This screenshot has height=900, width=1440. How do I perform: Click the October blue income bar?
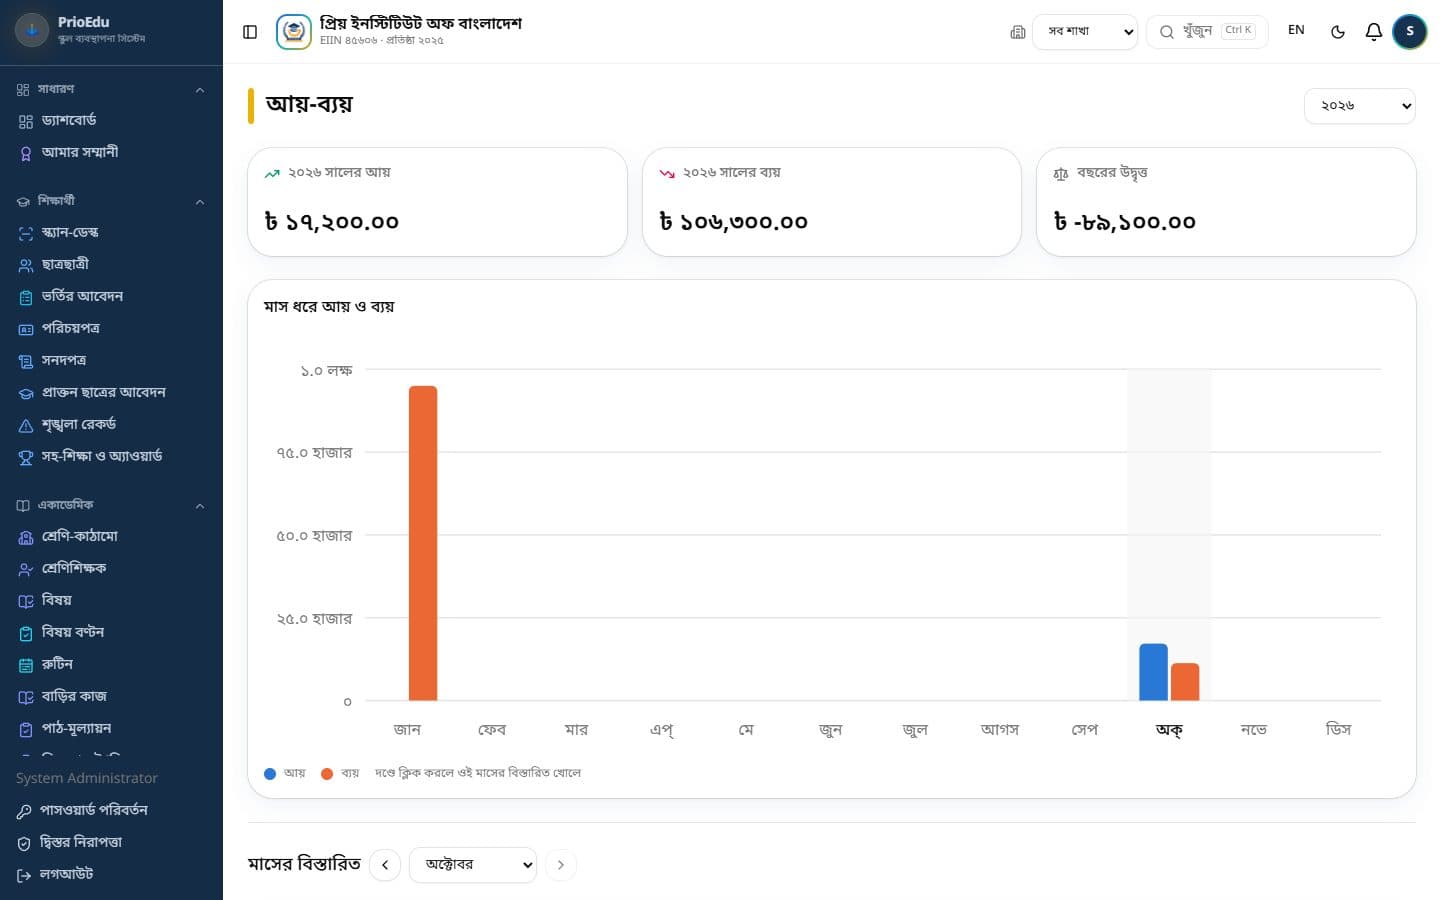1153,672
